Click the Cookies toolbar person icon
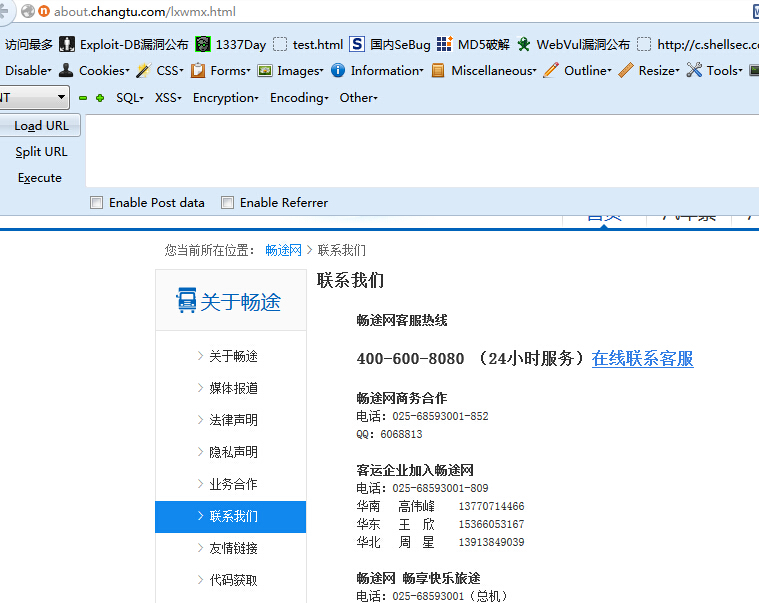 (66, 70)
